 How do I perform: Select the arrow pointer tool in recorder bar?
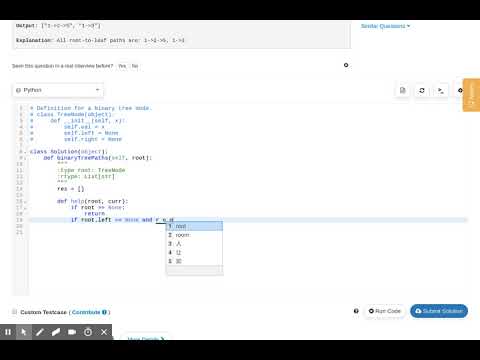(24, 332)
